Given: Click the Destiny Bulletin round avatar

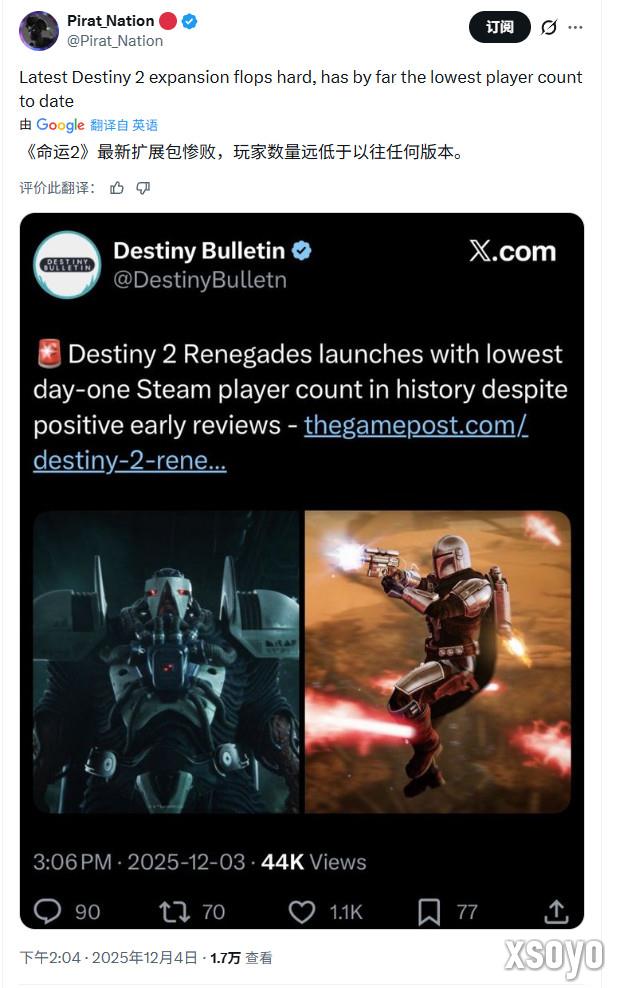Looking at the screenshot, I should pyautogui.click(x=67, y=264).
